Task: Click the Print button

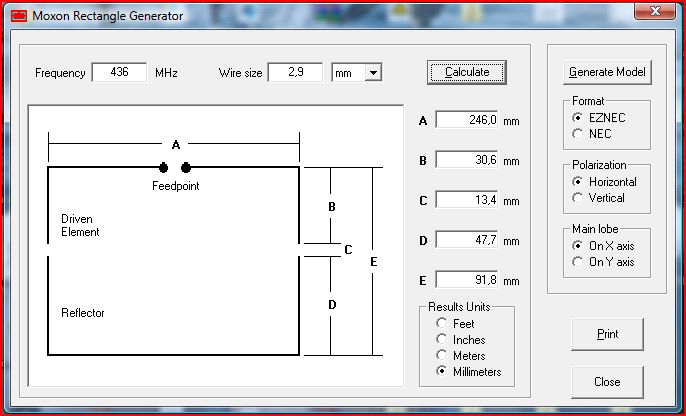Action: click(x=607, y=334)
